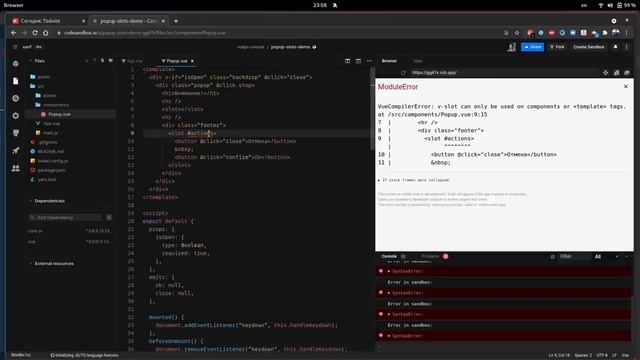The height and width of the screenshot is (360, 640).
Task: Open Configuration gear icon in sidebar
Action: (x=16, y=116)
